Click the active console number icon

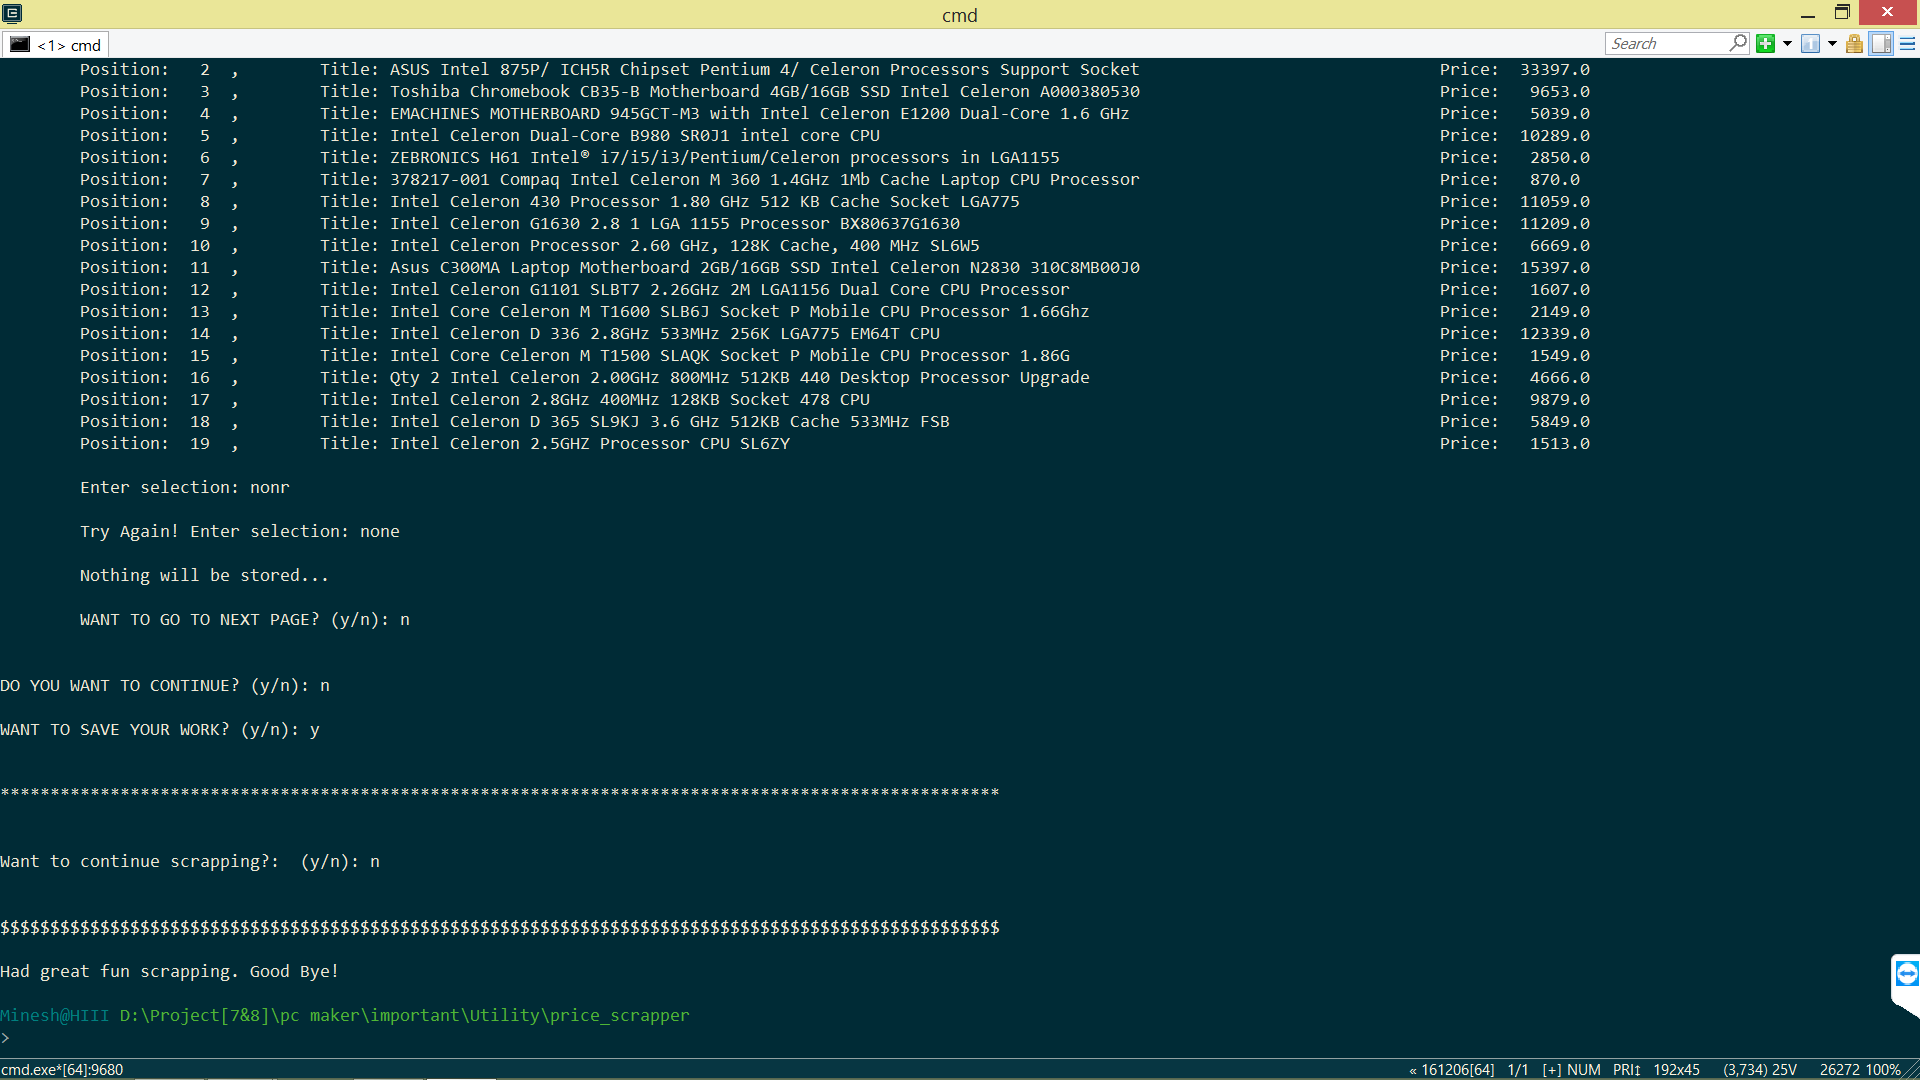tap(1810, 44)
